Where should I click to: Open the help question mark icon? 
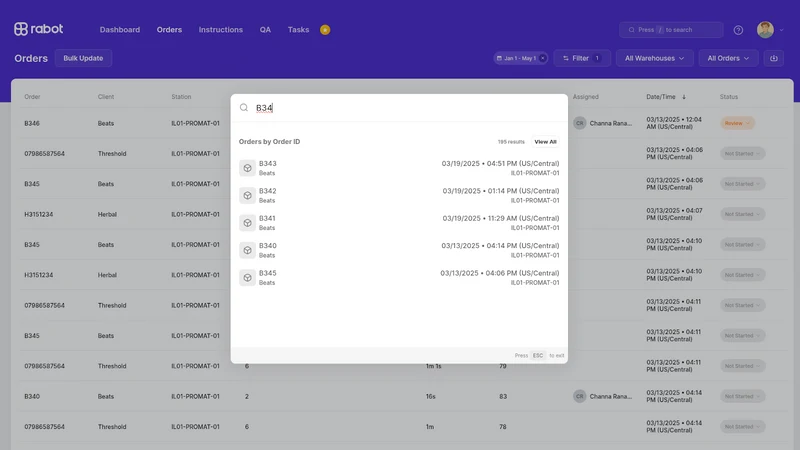tap(738, 30)
